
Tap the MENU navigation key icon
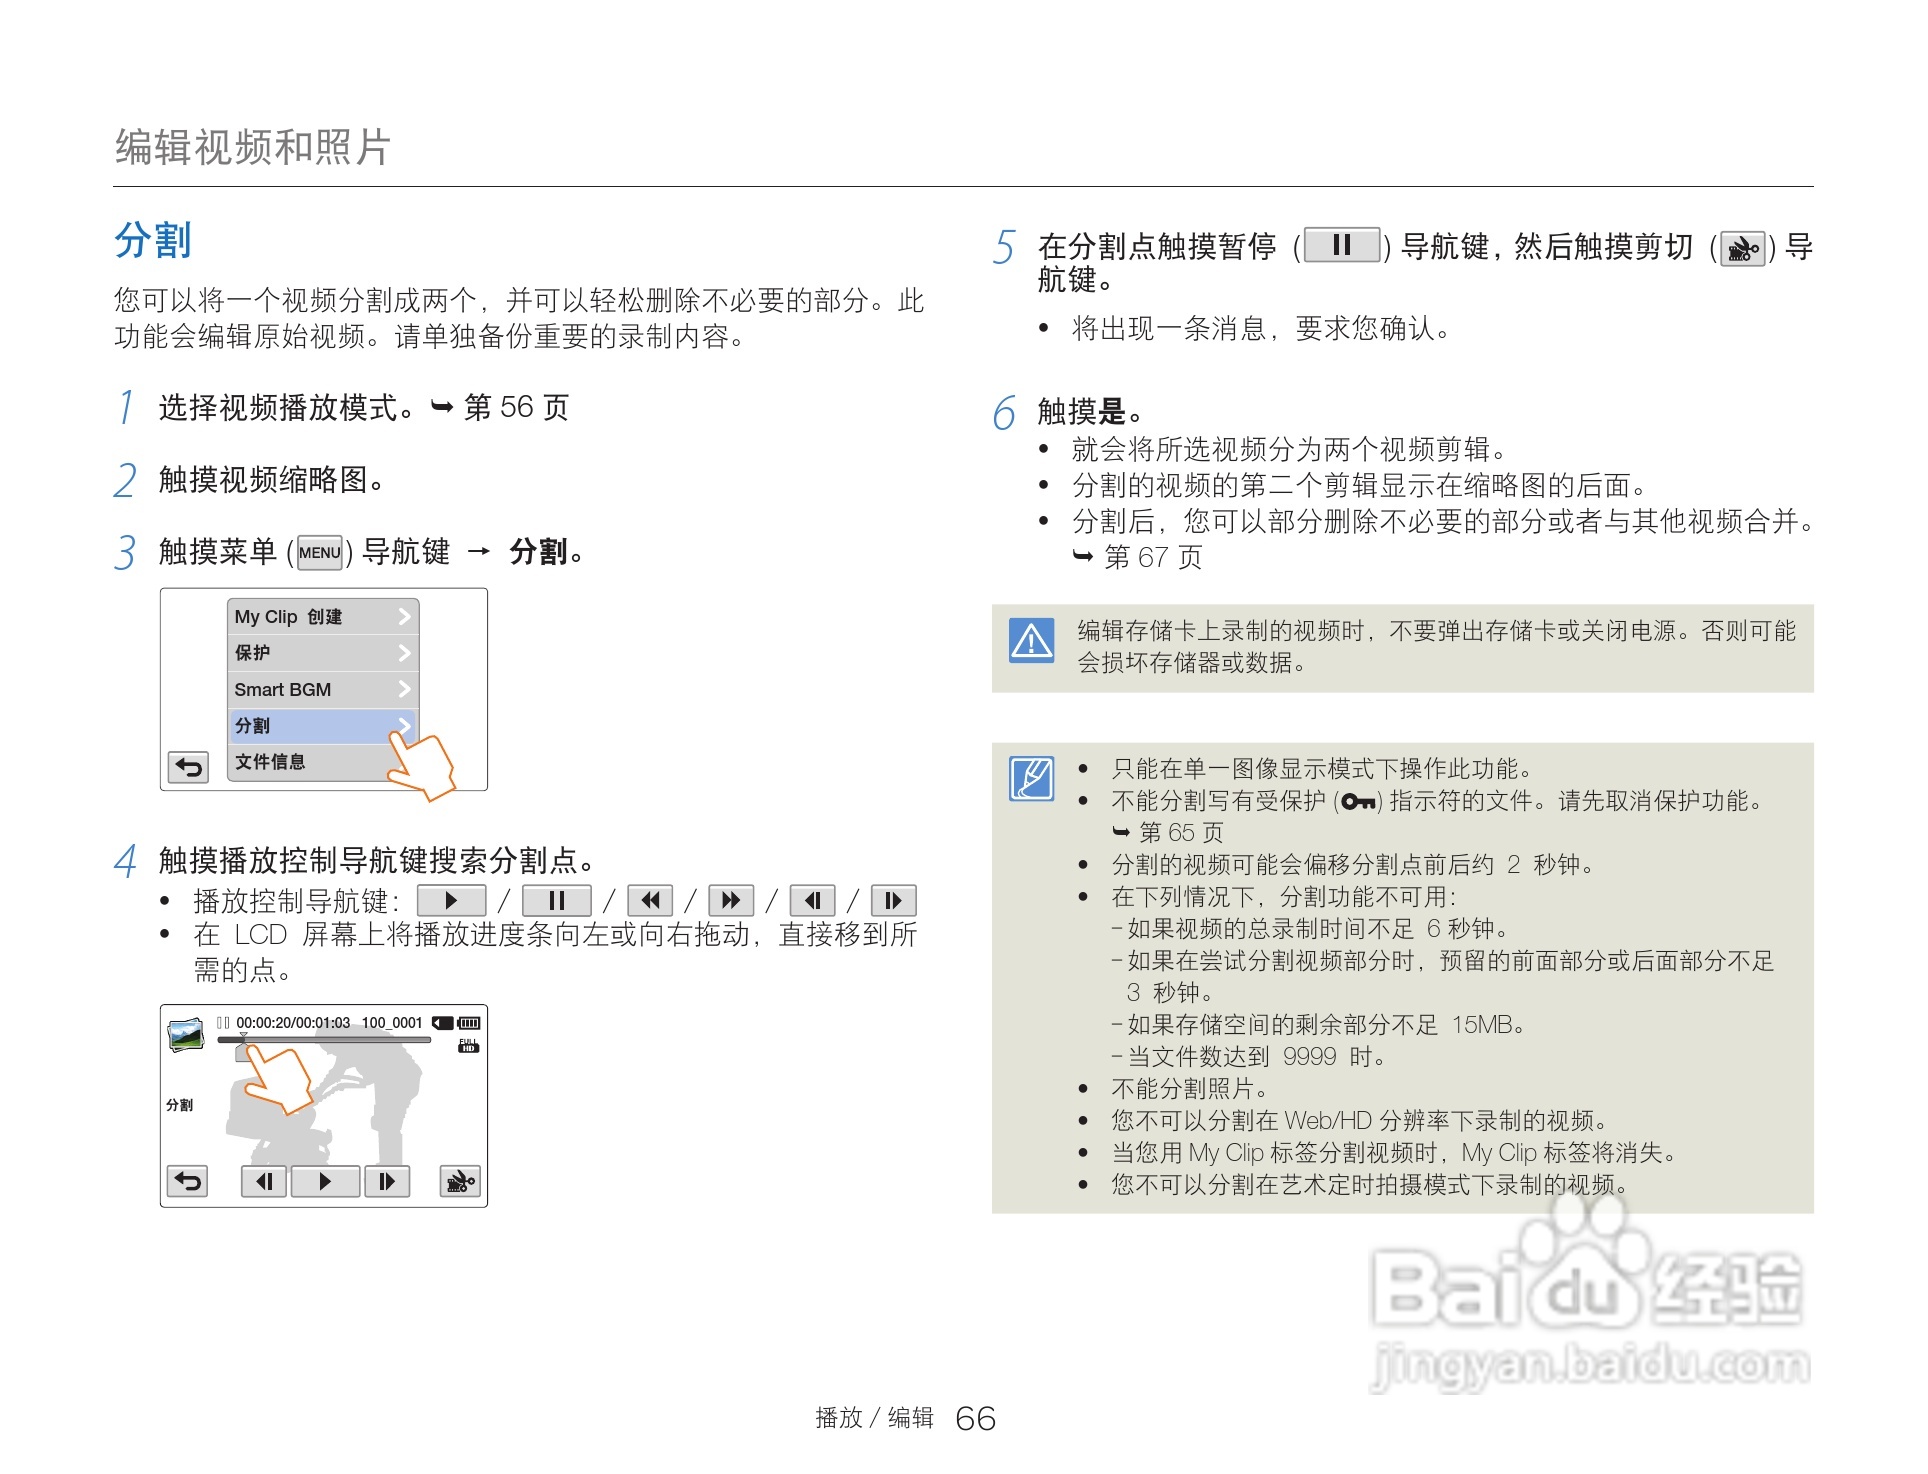pos(318,552)
